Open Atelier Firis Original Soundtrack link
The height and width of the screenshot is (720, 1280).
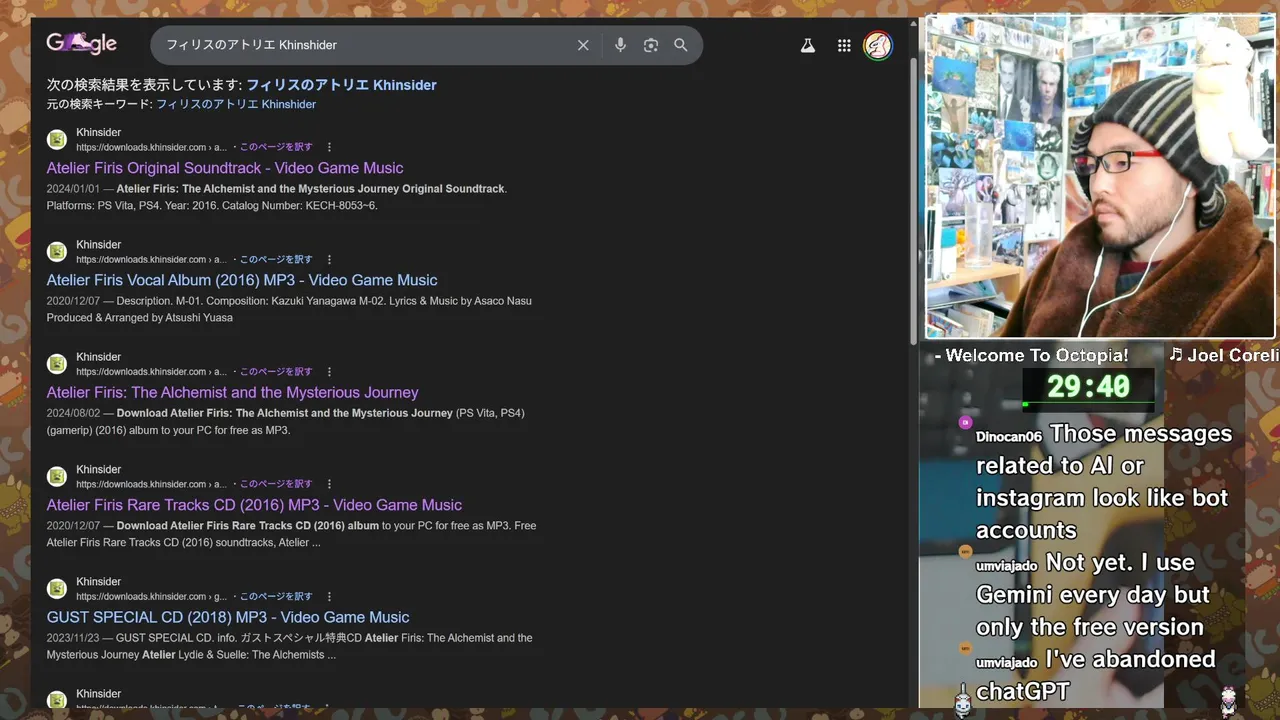[x=225, y=168]
